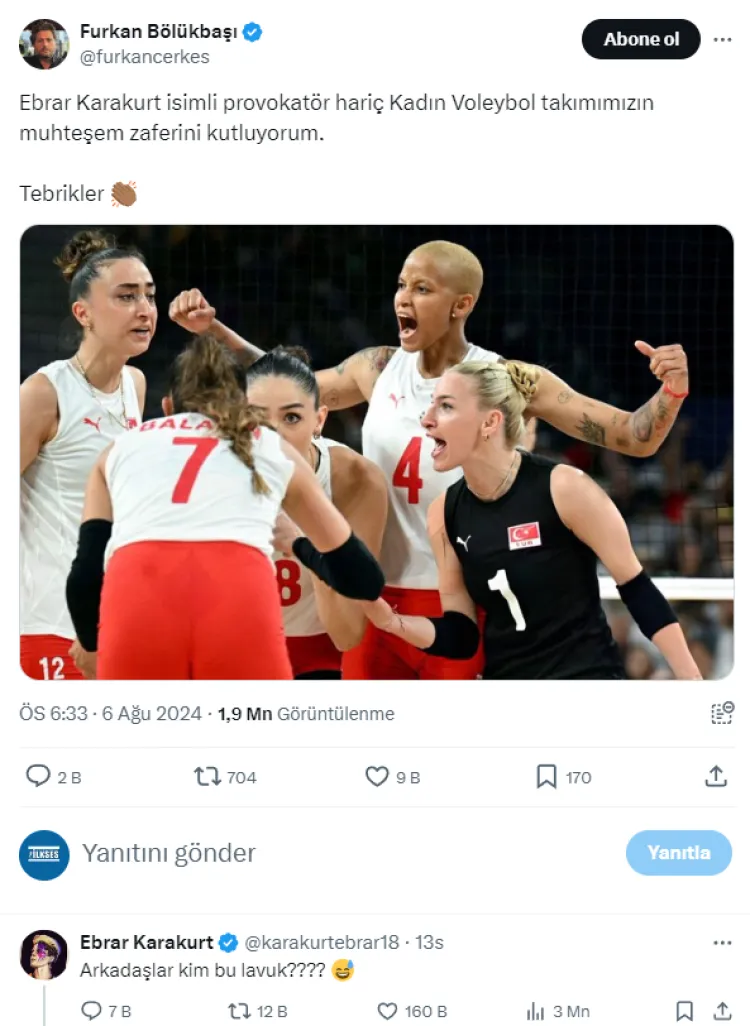Open the reader view icon beside view count
Viewport: 750px width, 1026px height.
(722, 713)
